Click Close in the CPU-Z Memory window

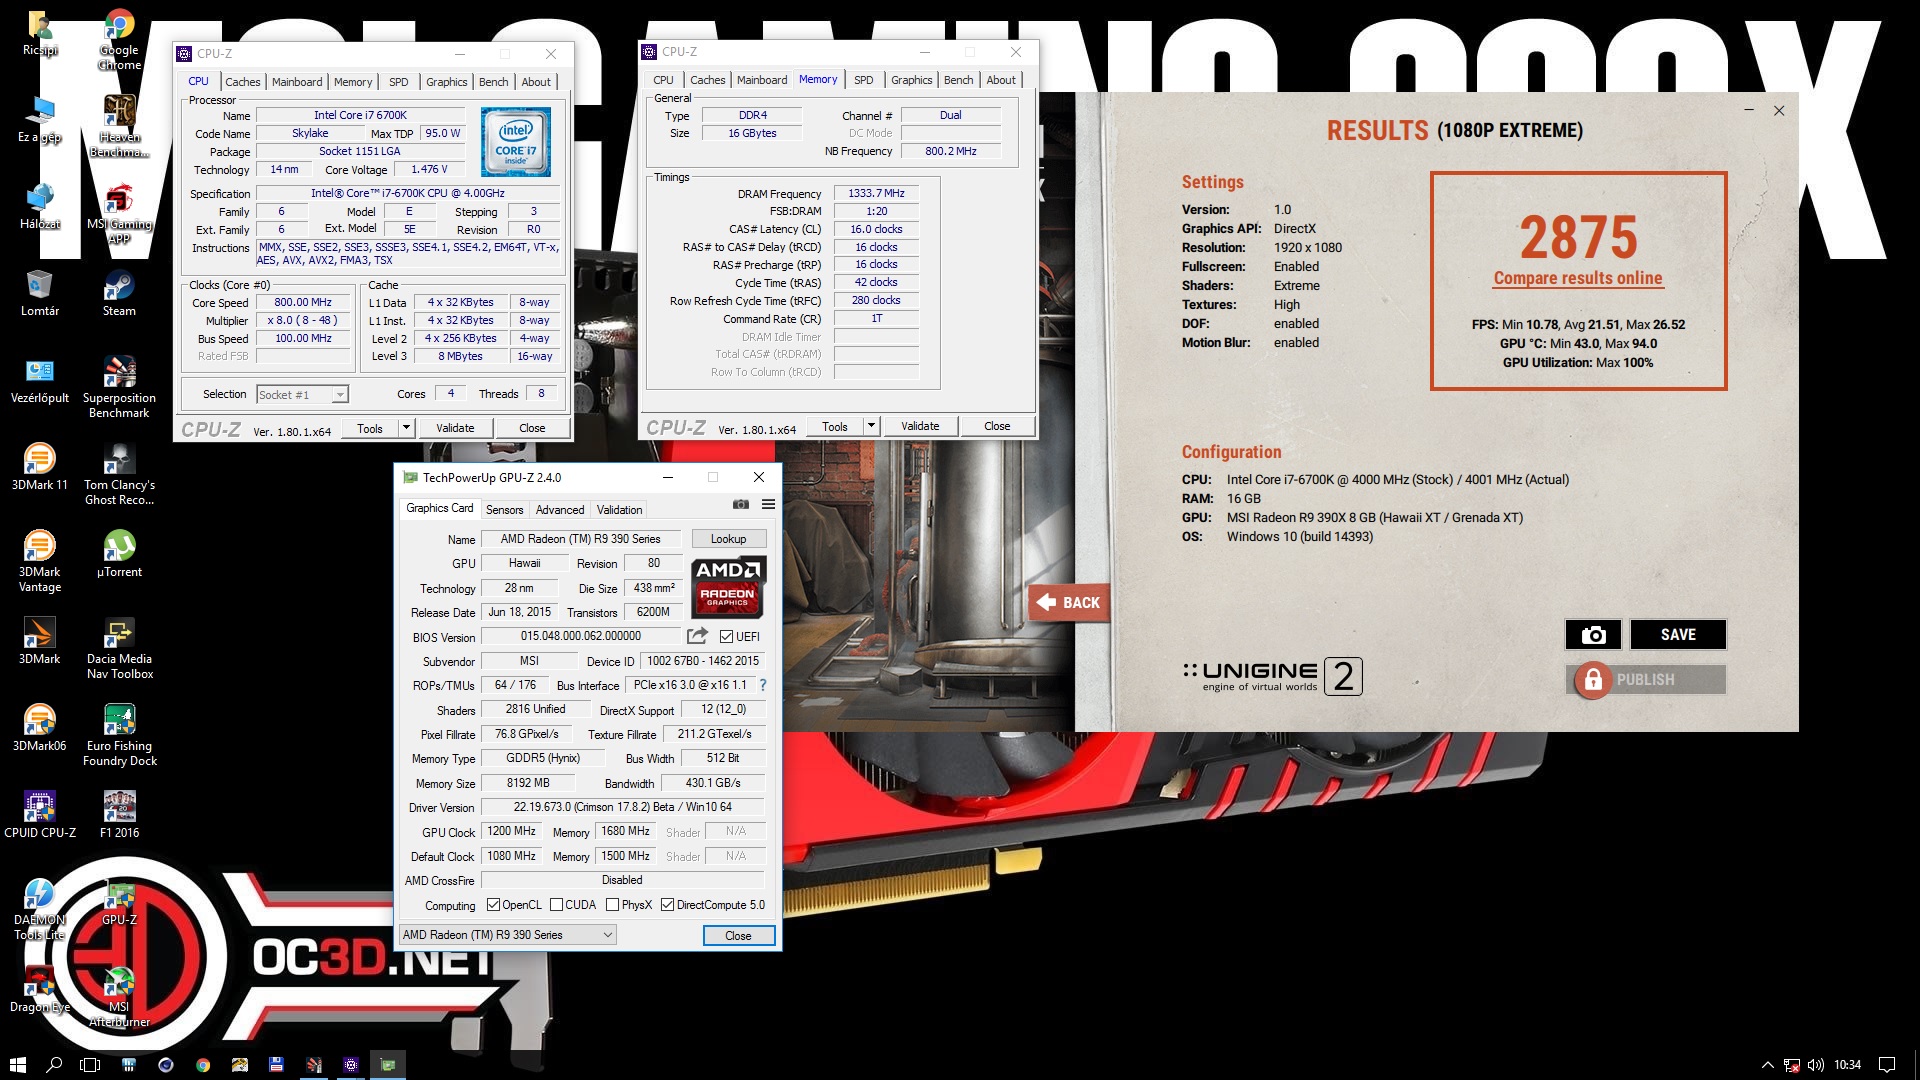pyautogui.click(x=997, y=426)
